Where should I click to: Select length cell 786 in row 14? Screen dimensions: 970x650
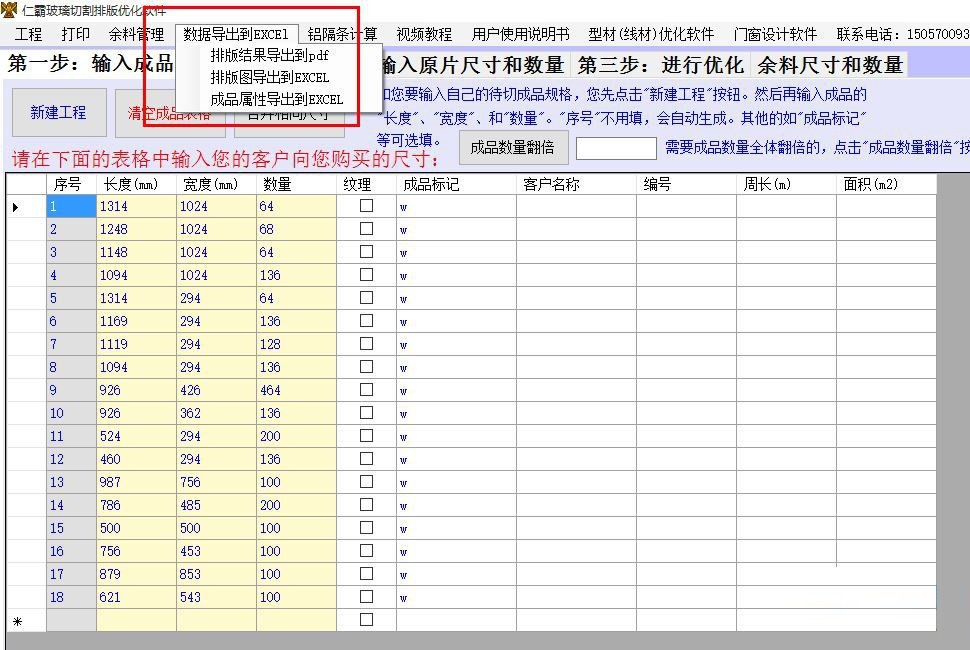[137, 505]
